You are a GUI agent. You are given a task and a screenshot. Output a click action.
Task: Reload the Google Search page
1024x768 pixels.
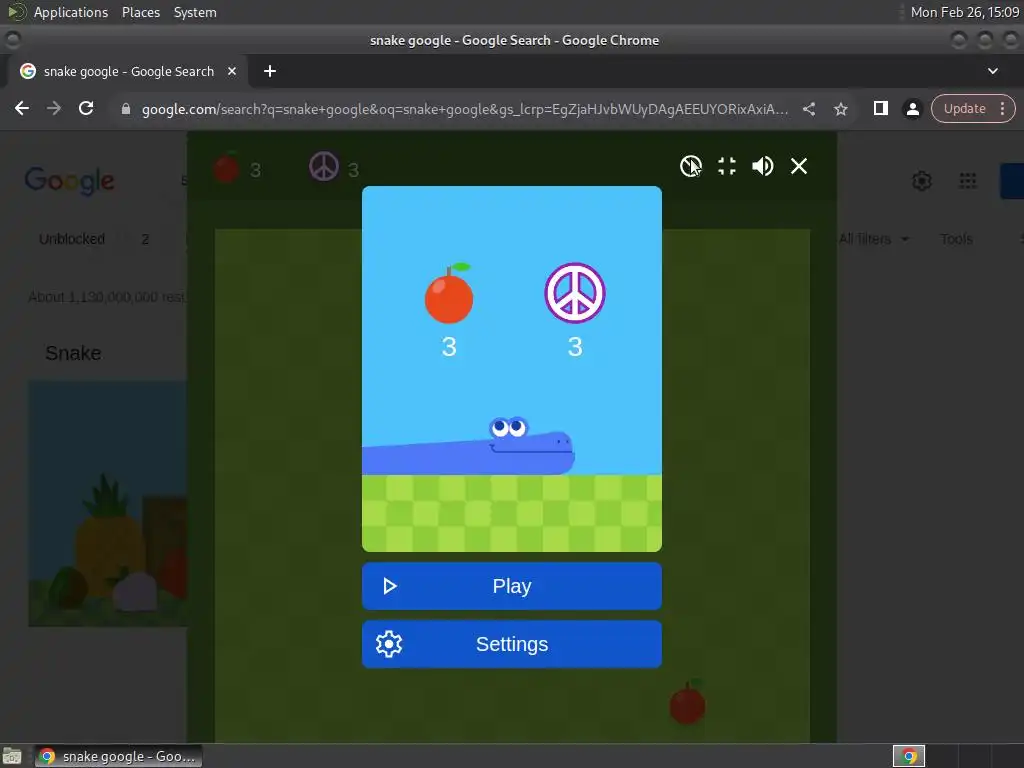86,108
